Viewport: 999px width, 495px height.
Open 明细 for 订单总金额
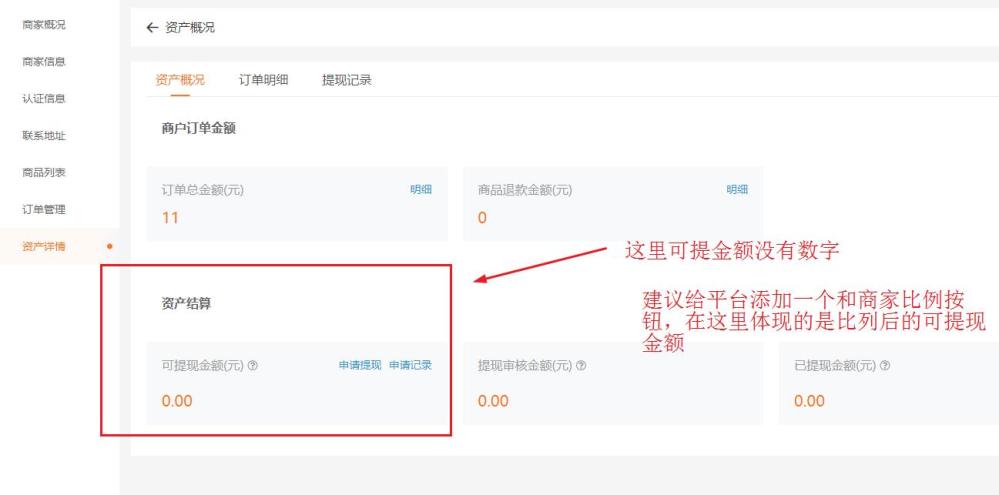tap(421, 189)
